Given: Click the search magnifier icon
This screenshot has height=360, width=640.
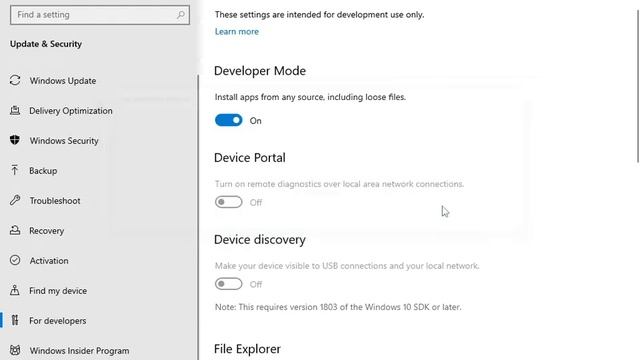Looking at the screenshot, I should tap(180, 15).
